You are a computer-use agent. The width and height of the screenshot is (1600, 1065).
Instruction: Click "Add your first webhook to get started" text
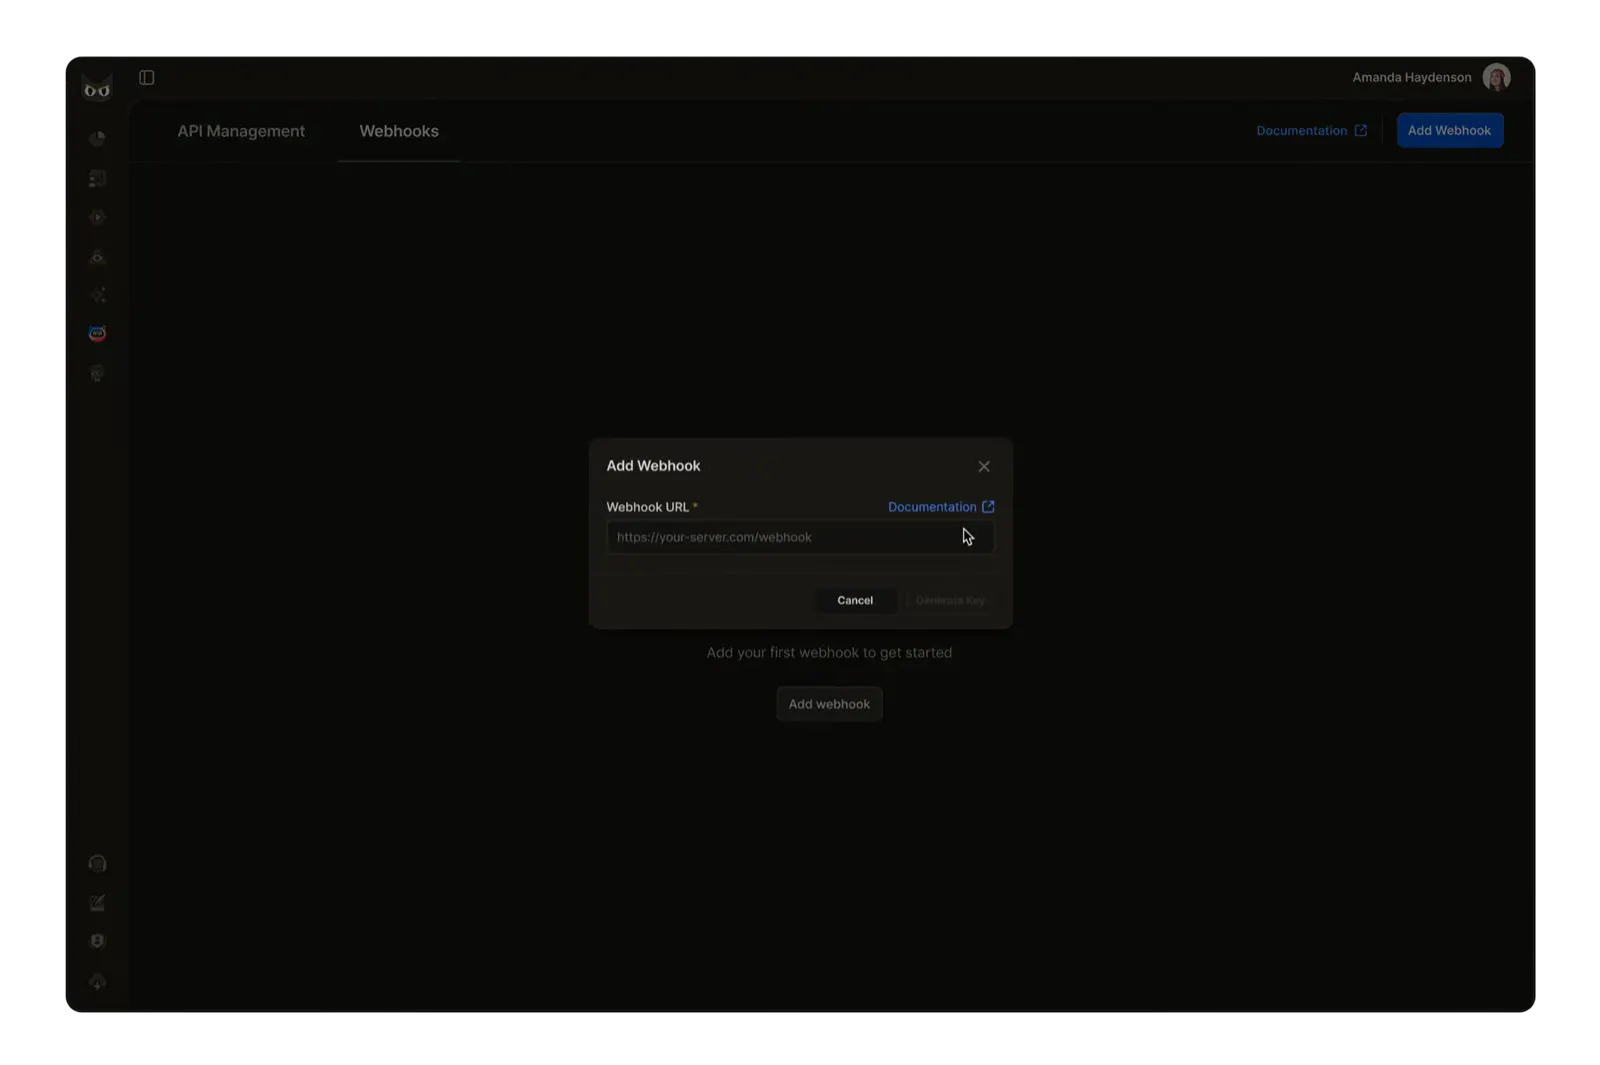coord(829,652)
